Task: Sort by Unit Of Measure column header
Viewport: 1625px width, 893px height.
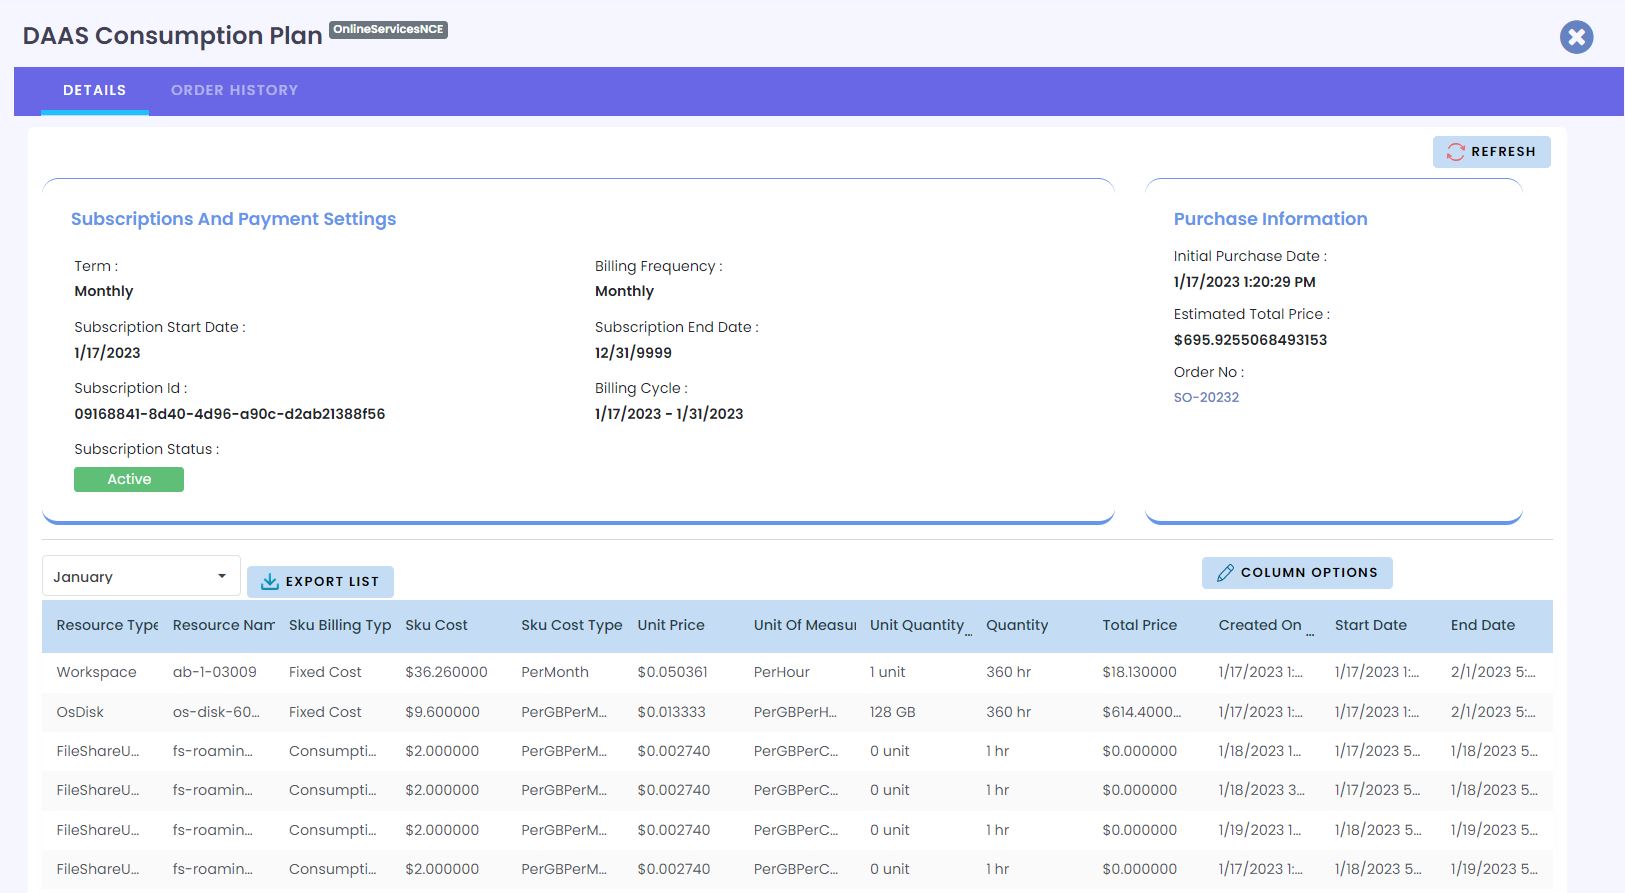Action: [x=805, y=625]
